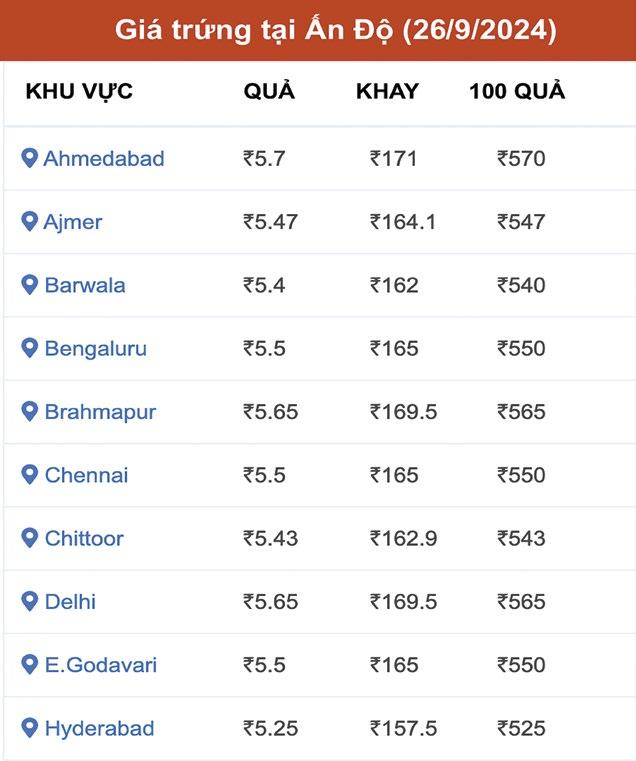636x761 pixels.
Task: Click the ₹164.1 tray price for Ajmer
Action: point(403,221)
